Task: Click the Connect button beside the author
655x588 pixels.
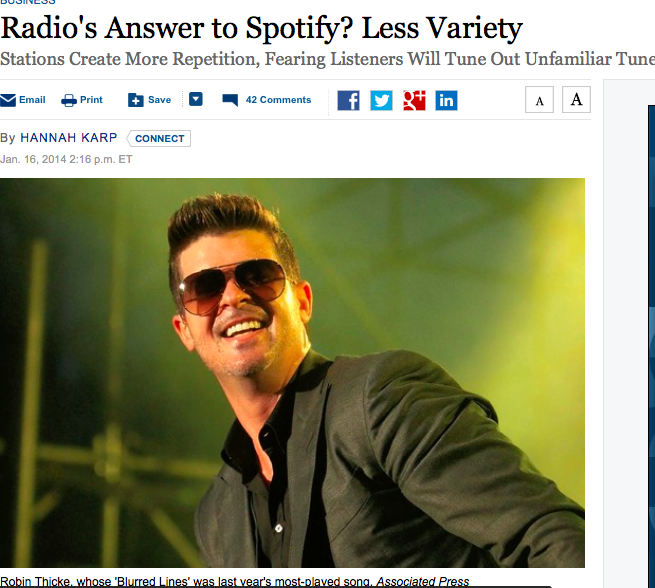Action: coord(159,139)
